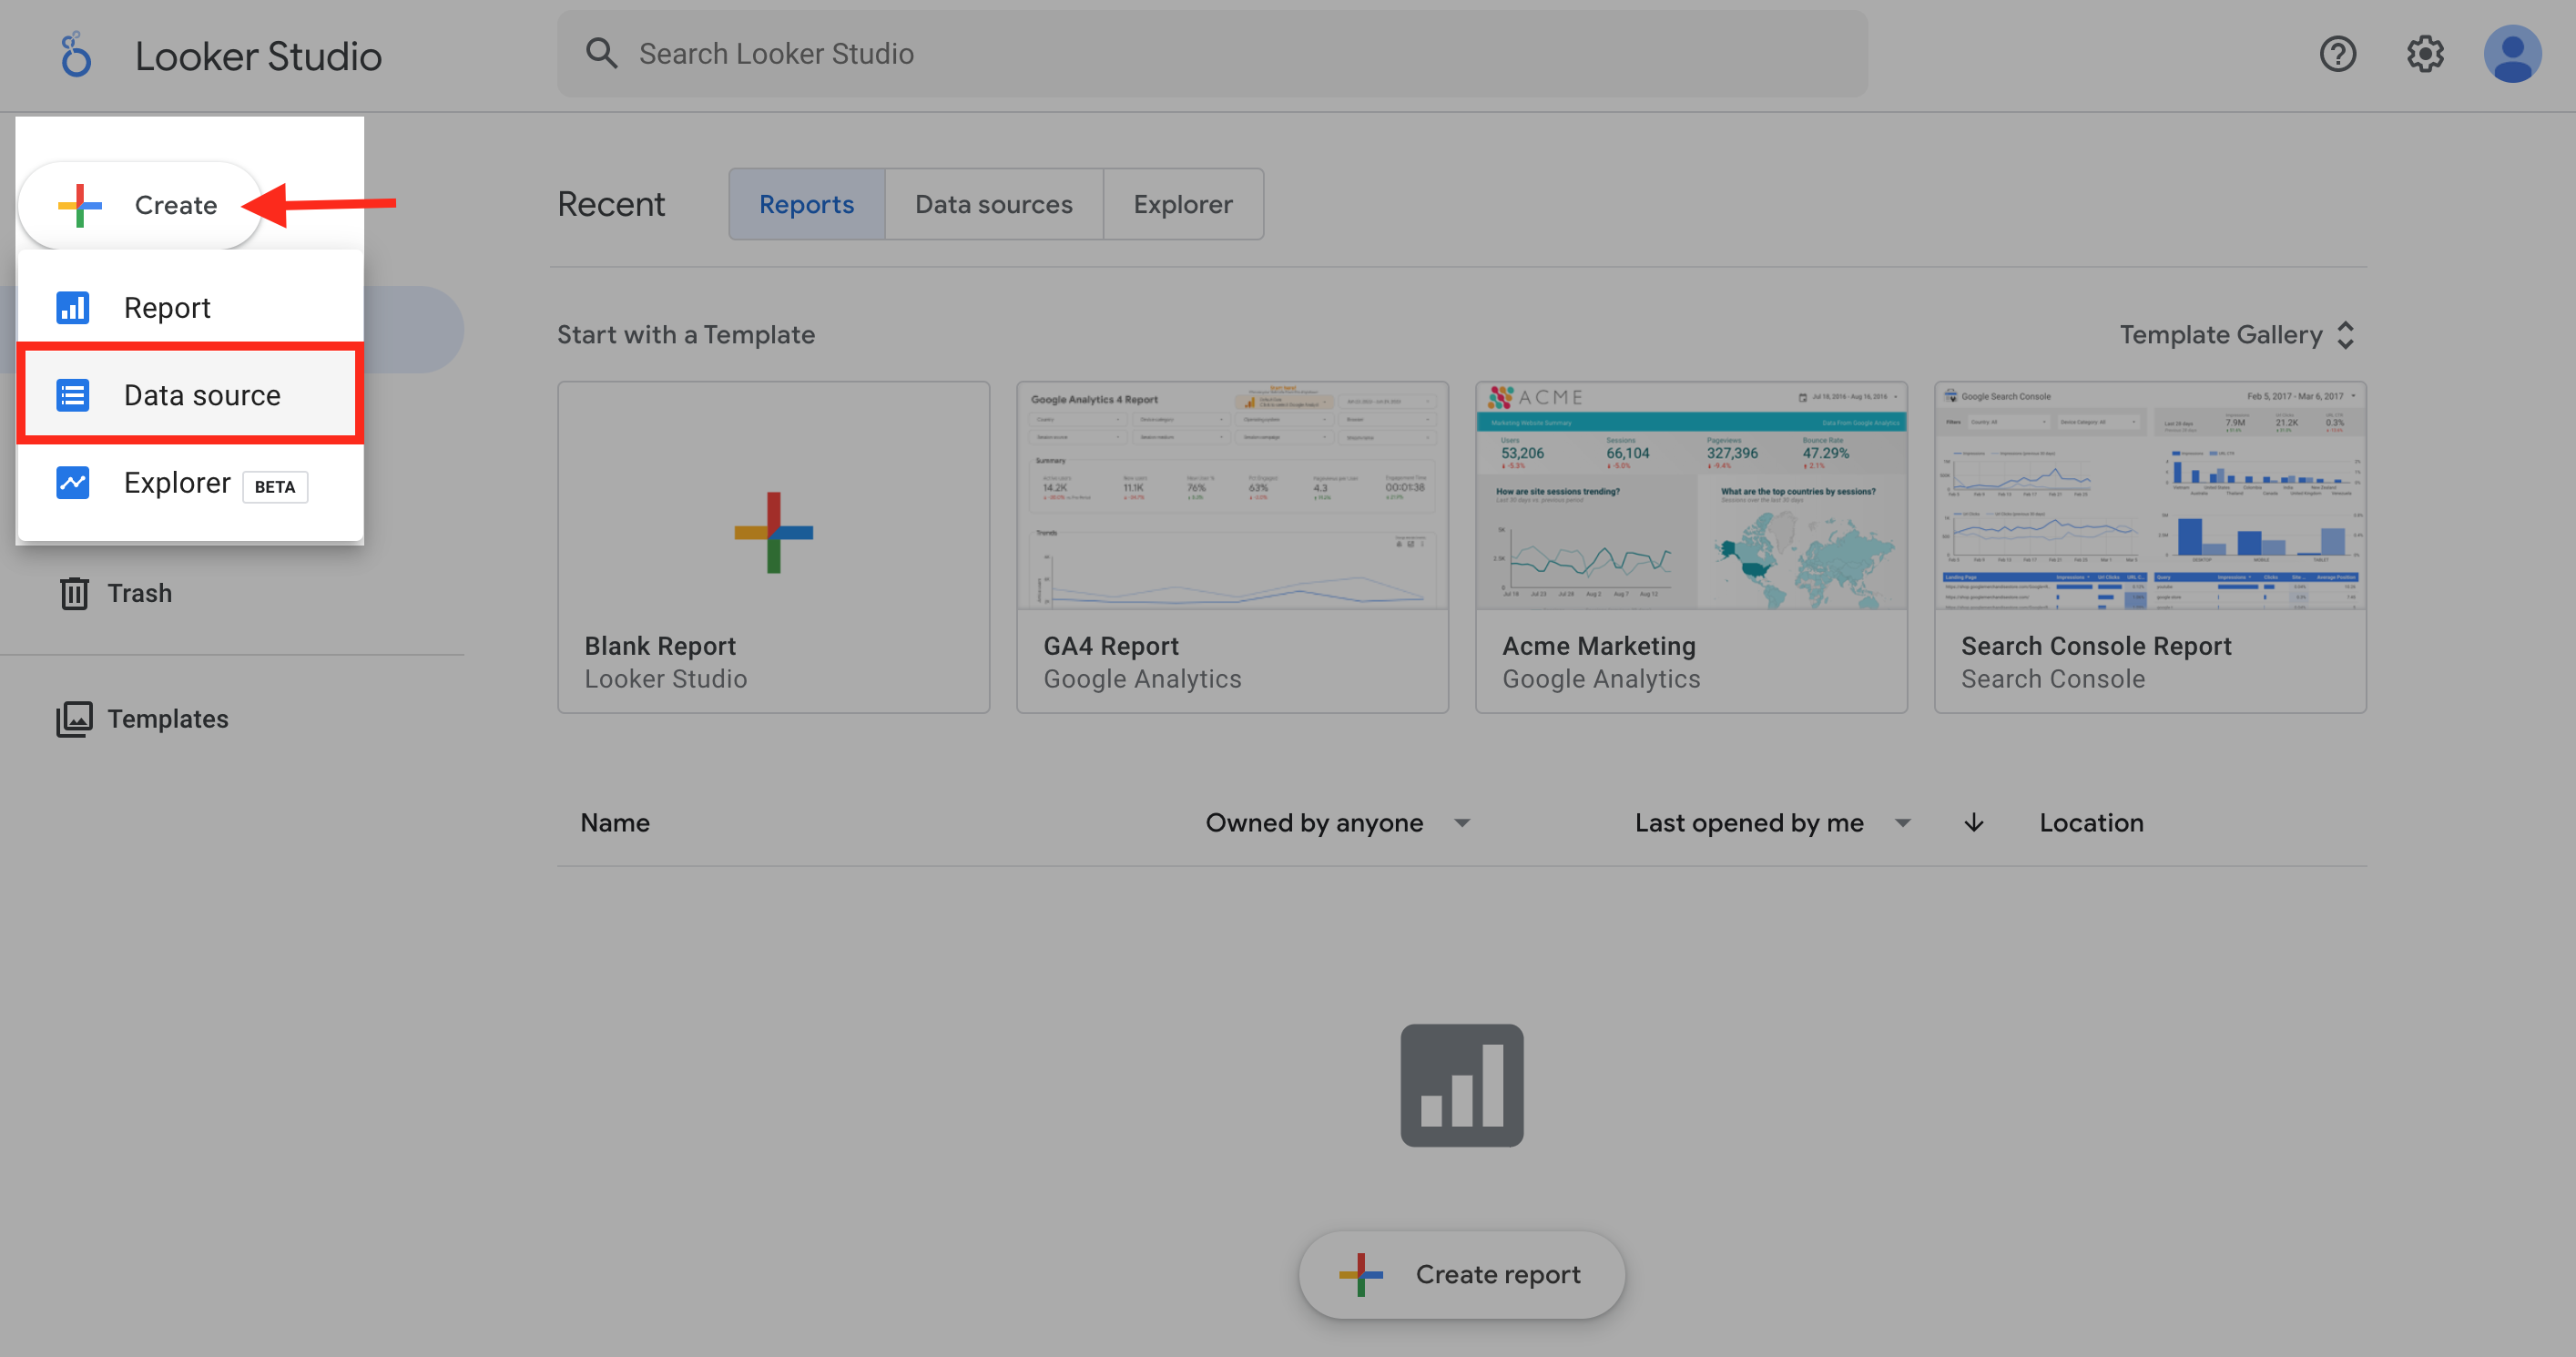Viewport: 2576px width, 1357px height.
Task: Select Explorer BETA from the Create menu
Action: 177,482
